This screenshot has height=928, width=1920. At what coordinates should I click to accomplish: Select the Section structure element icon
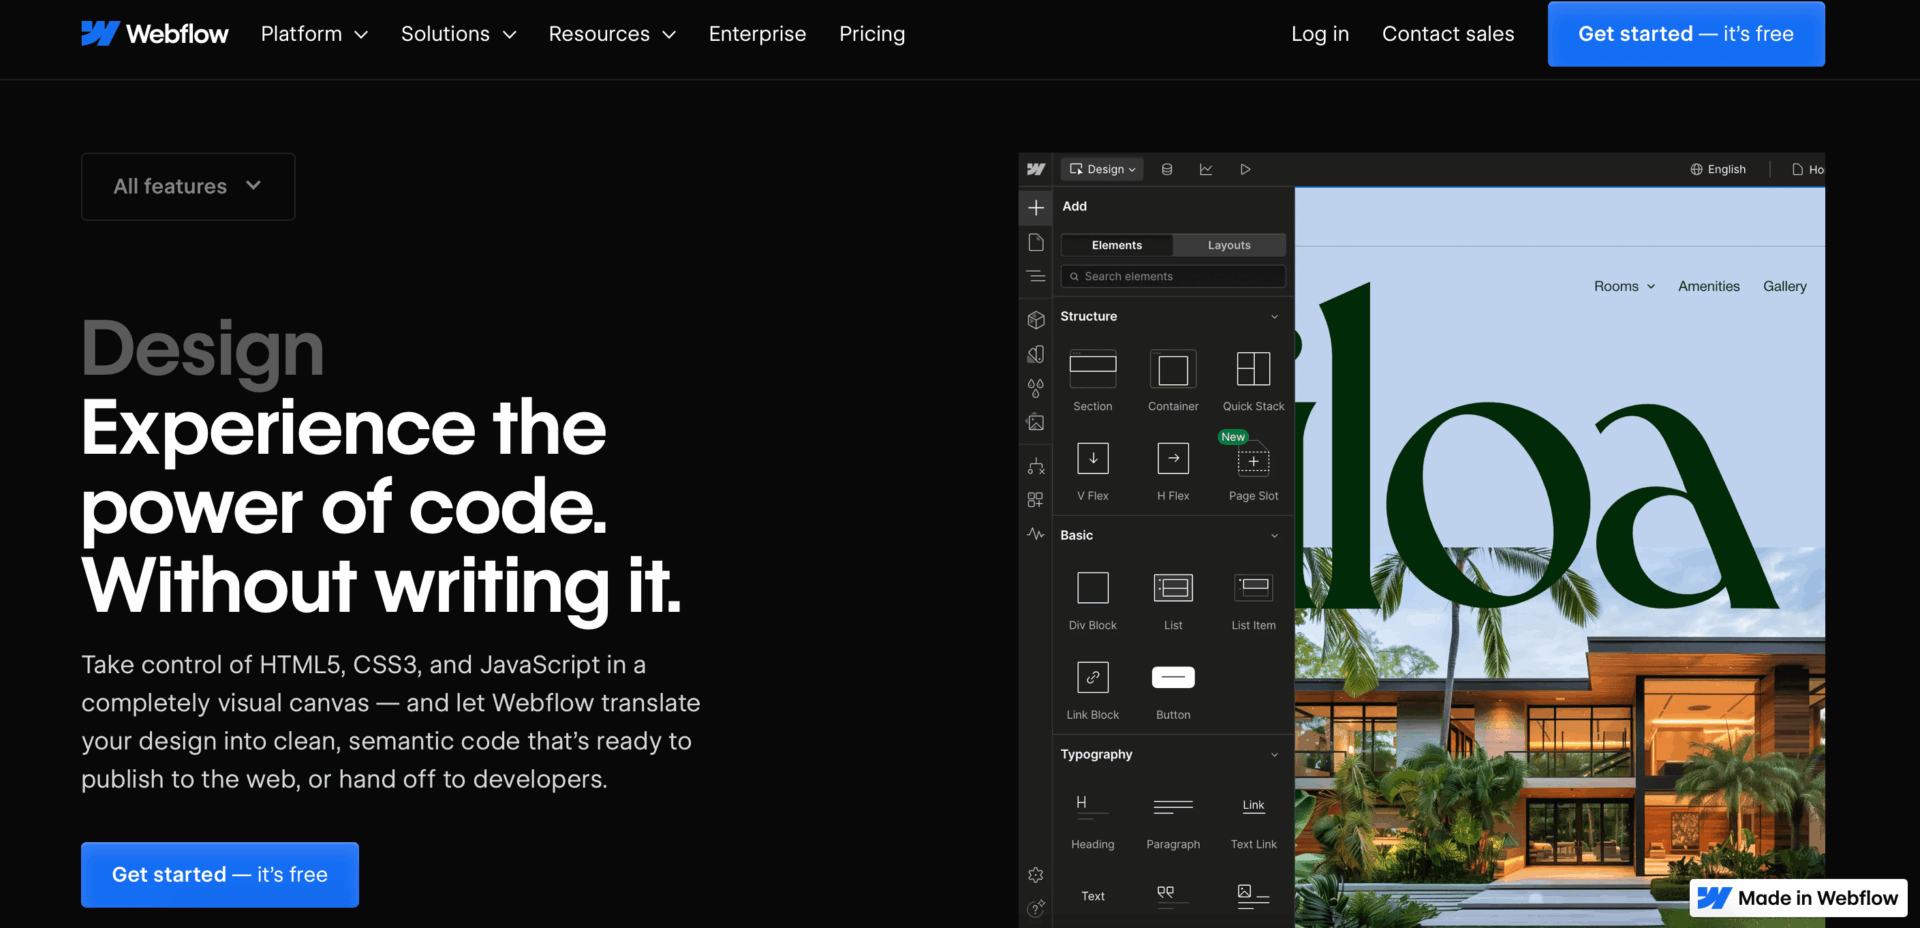point(1092,369)
